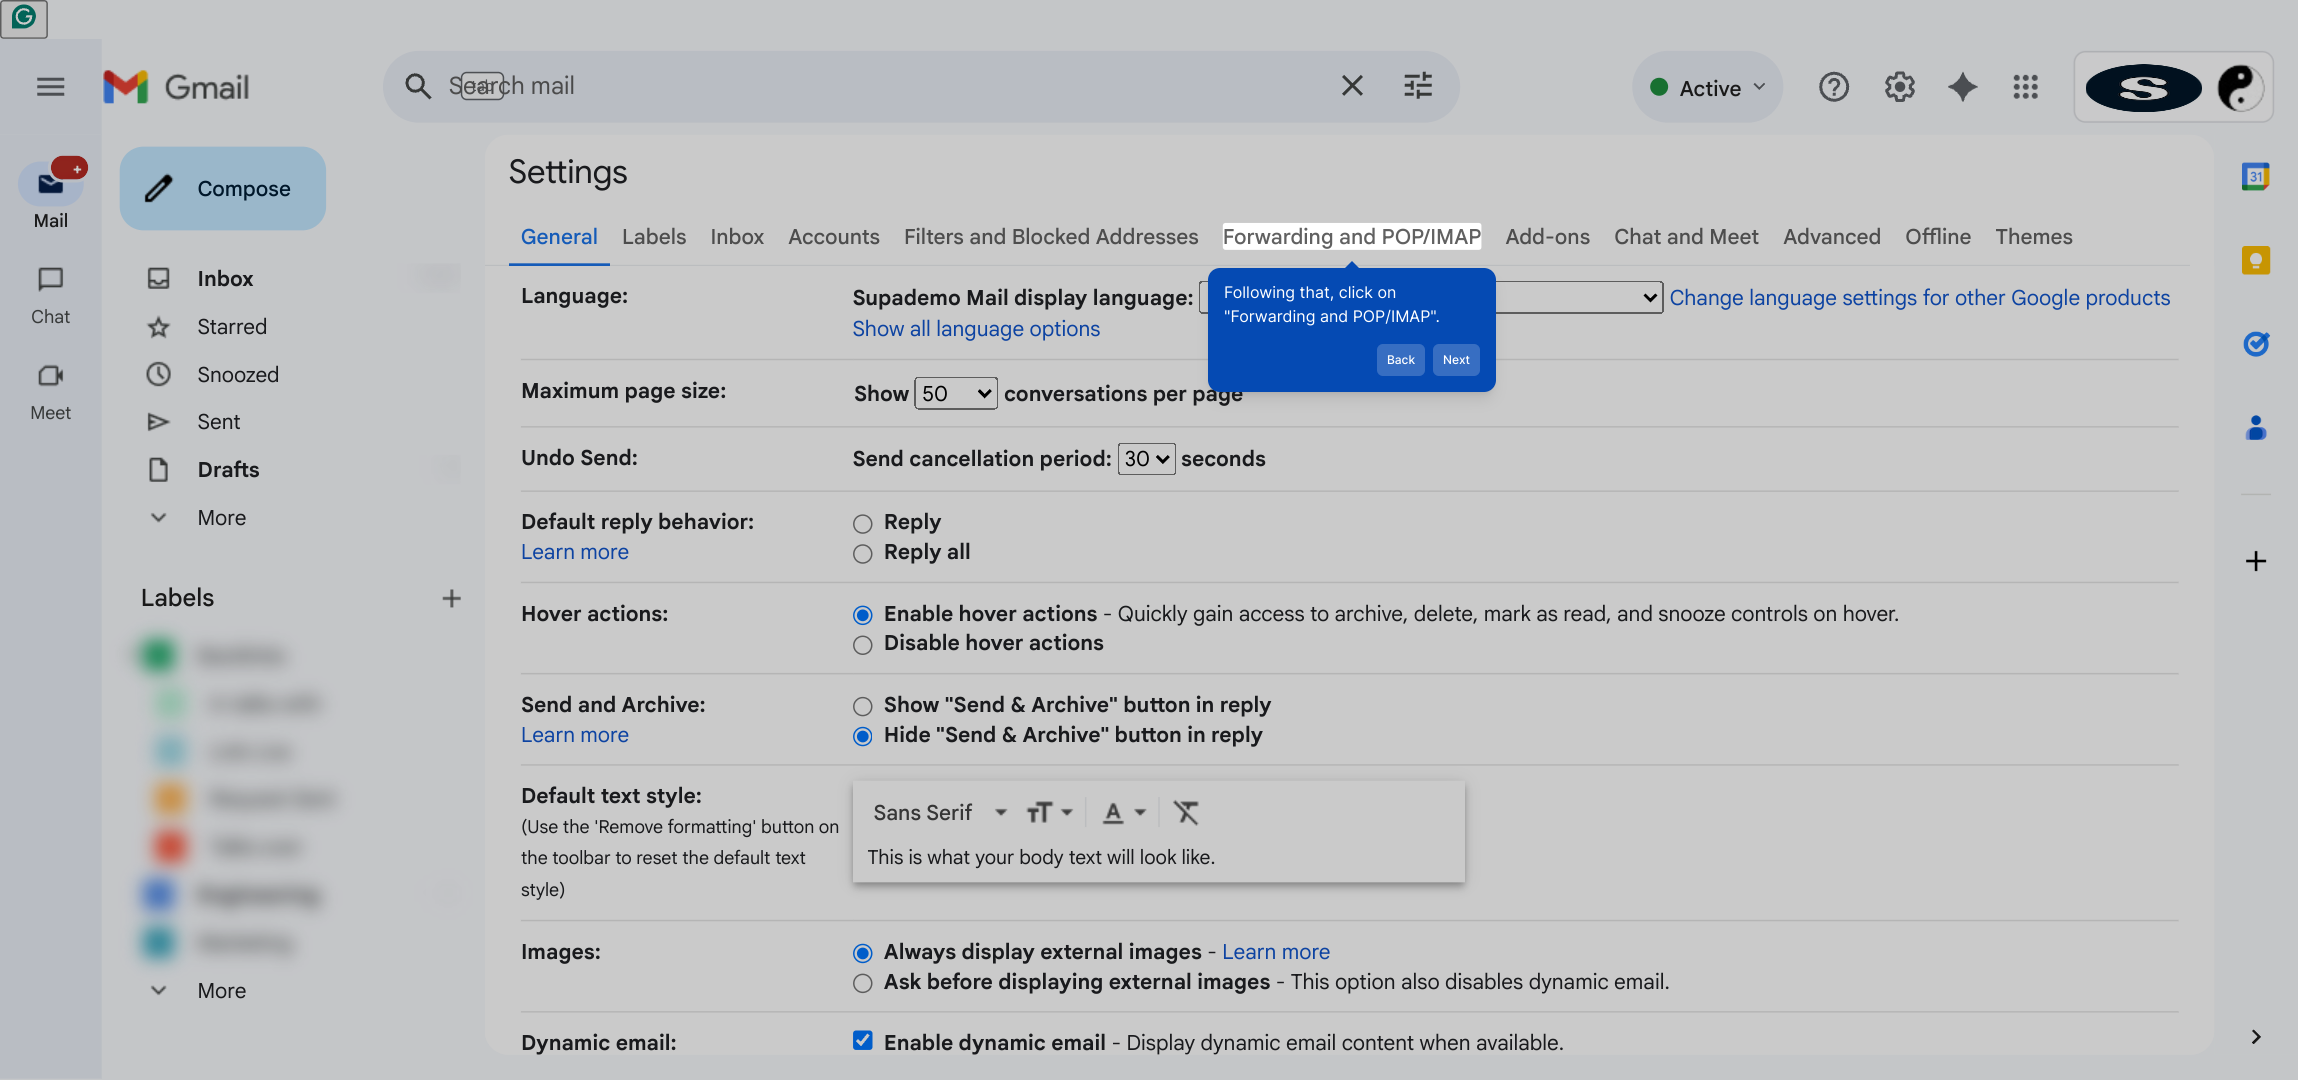The height and width of the screenshot is (1080, 2298).
Task: Switch to the Accounts tab
Action: pos(834,237)
